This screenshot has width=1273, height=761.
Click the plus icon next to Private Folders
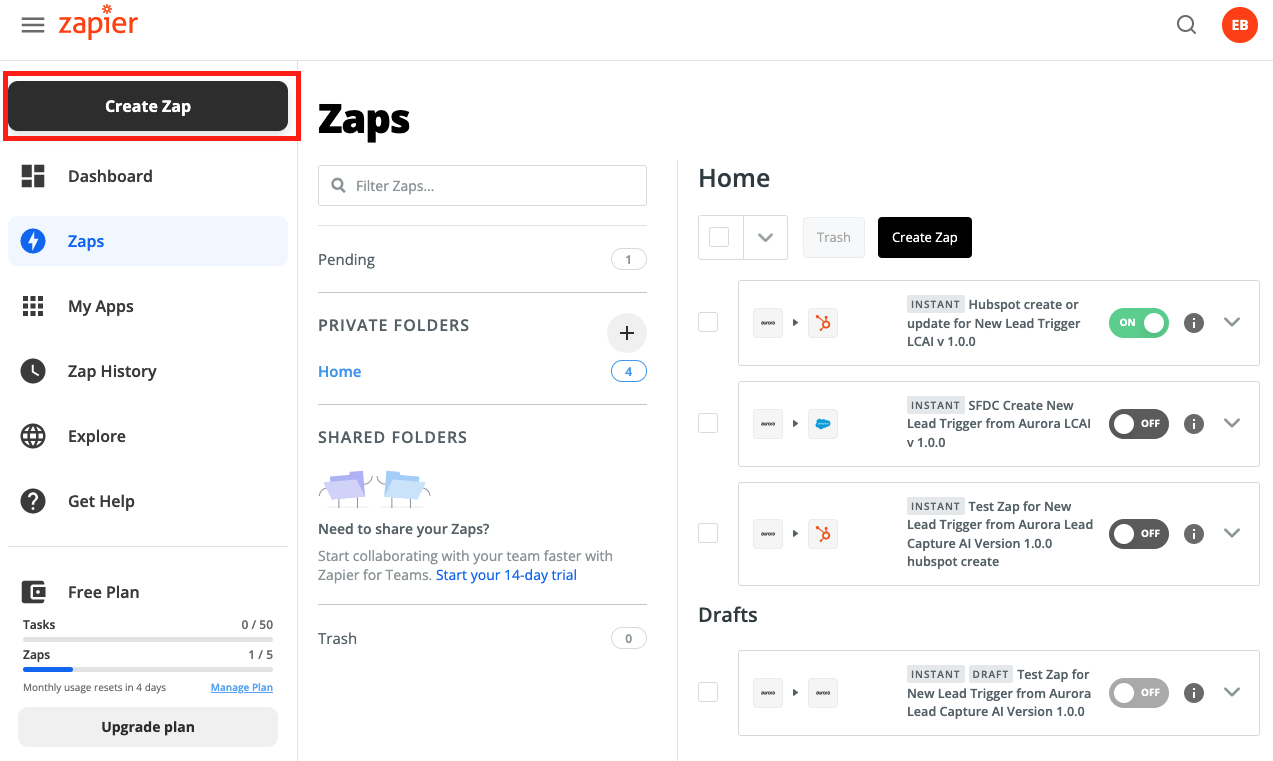pos(626,332)
